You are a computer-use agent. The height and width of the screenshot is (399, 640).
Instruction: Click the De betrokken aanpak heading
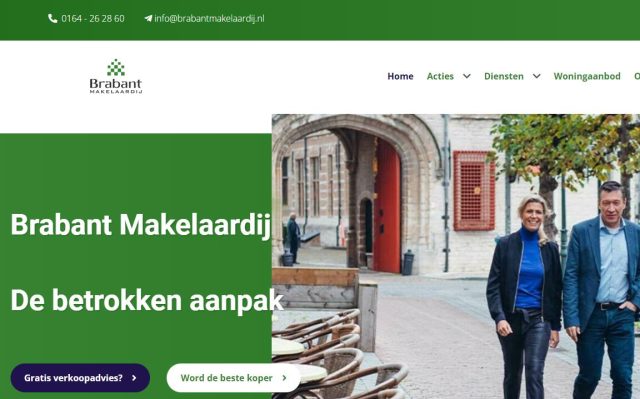[147, 301]
